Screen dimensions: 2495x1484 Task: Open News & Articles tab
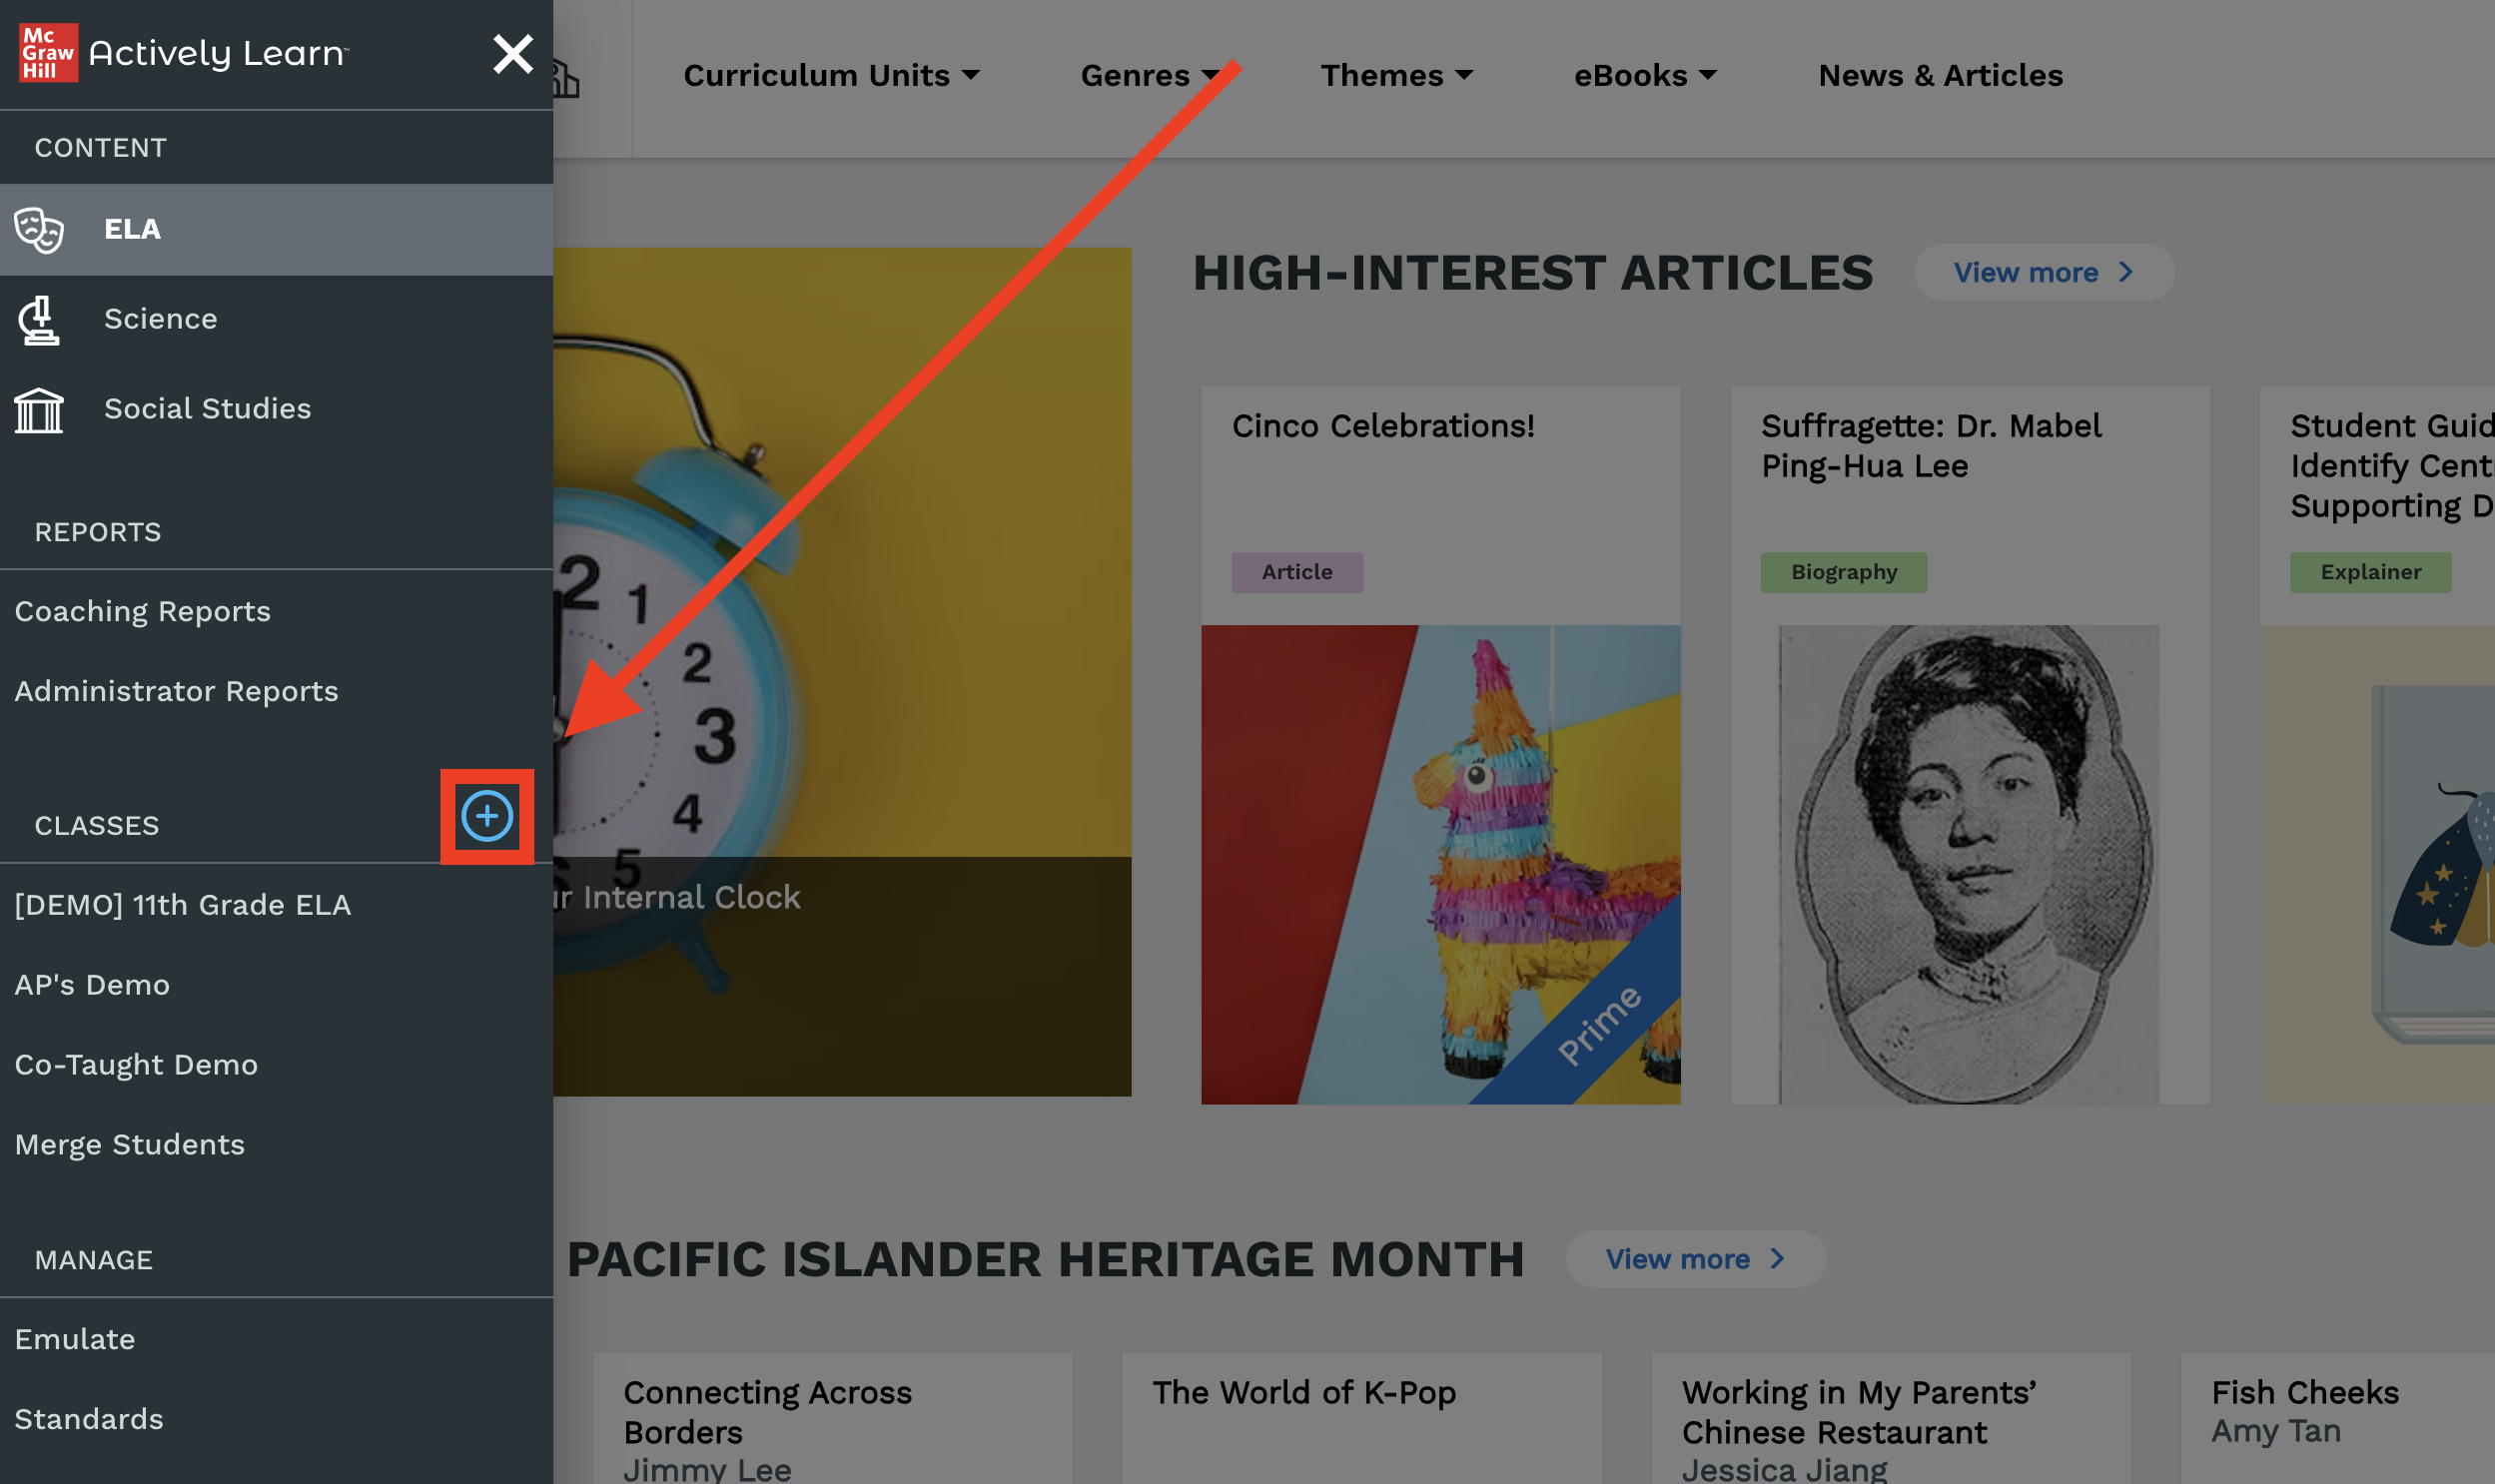pos(1940,76)
